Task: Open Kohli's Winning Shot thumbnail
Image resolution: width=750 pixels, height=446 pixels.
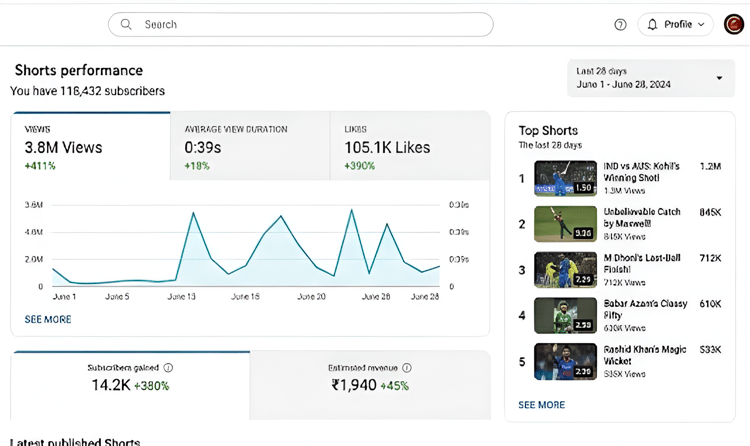Action: click(565, 178)
